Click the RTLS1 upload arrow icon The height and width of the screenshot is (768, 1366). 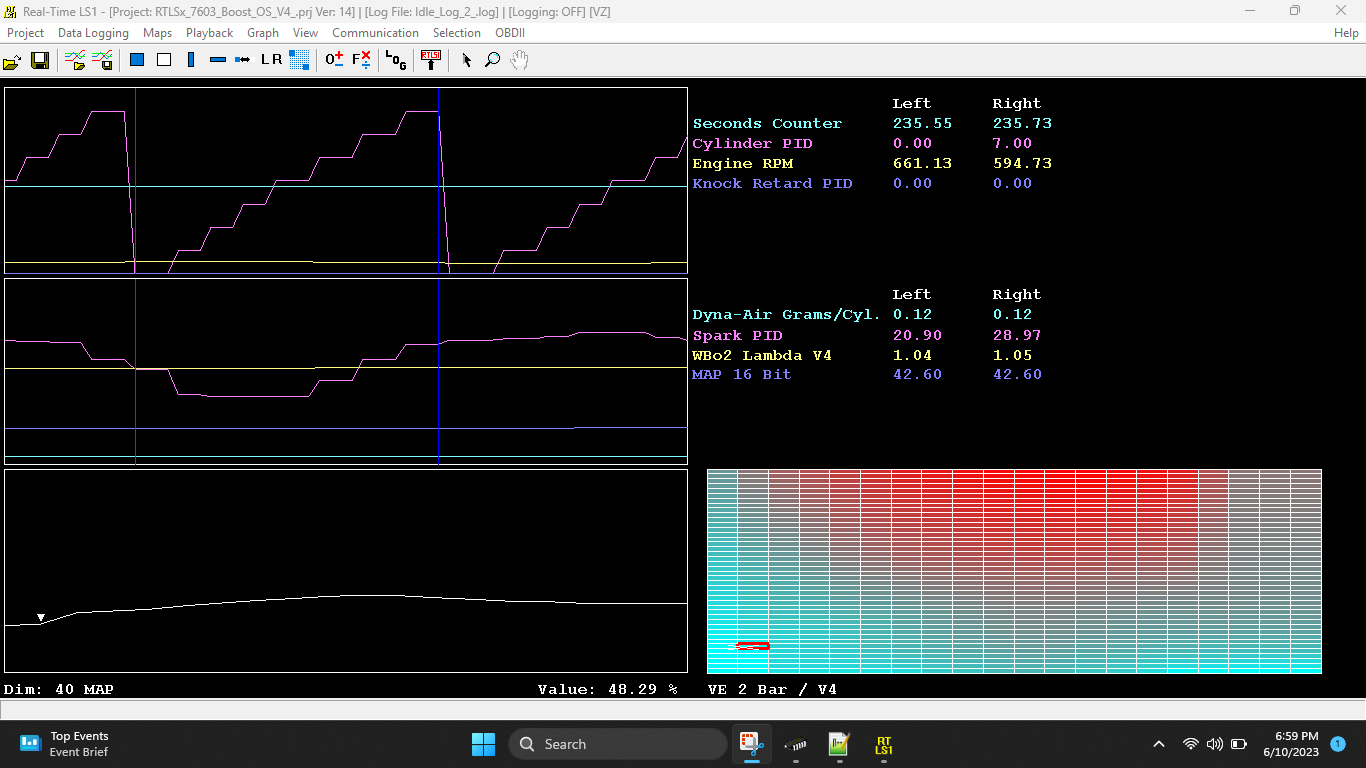[x=431, y=60]
